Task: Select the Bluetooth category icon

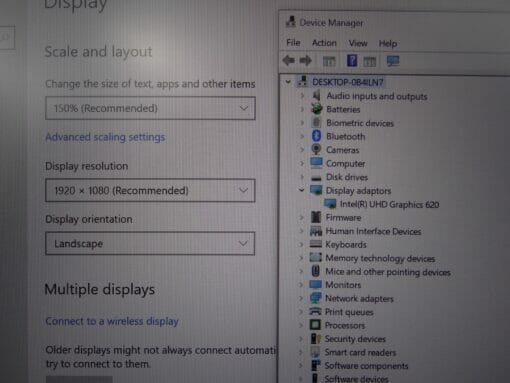Action: click(316, 136)
